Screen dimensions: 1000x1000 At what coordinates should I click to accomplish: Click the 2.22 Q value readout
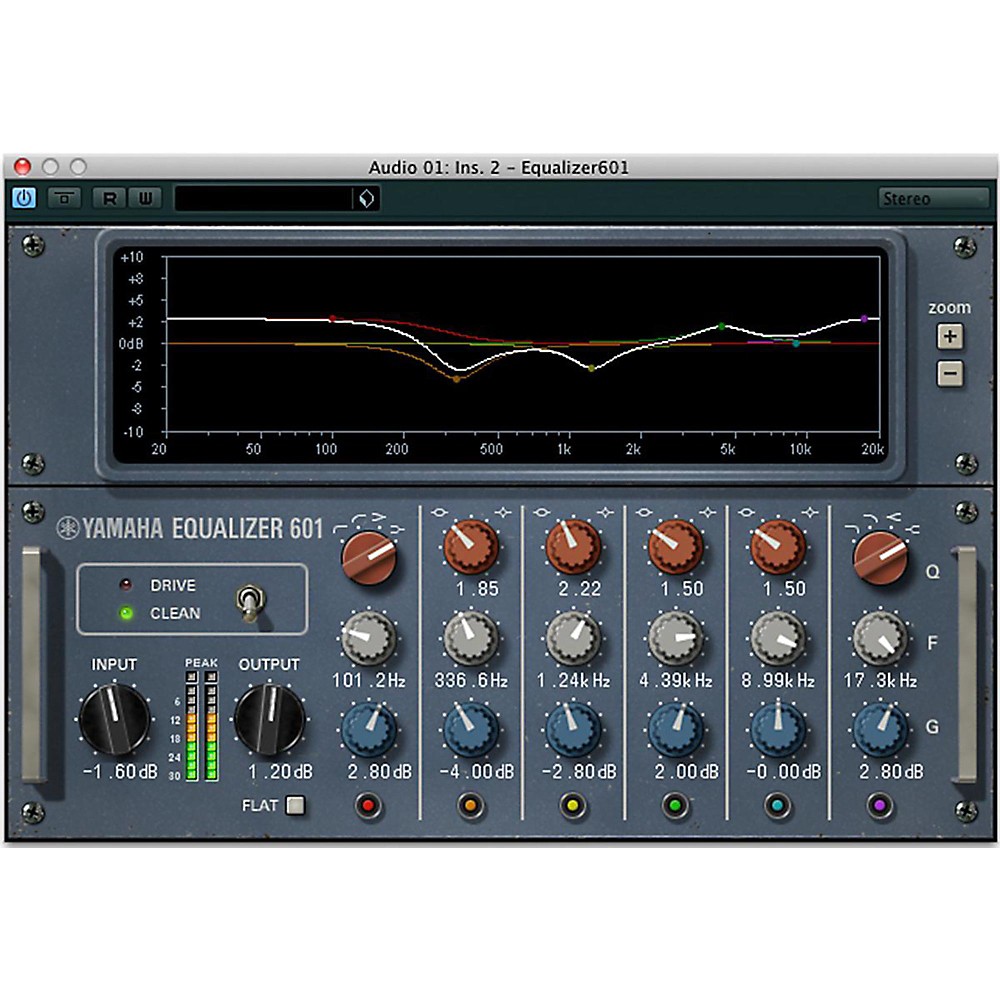(580, 589)
